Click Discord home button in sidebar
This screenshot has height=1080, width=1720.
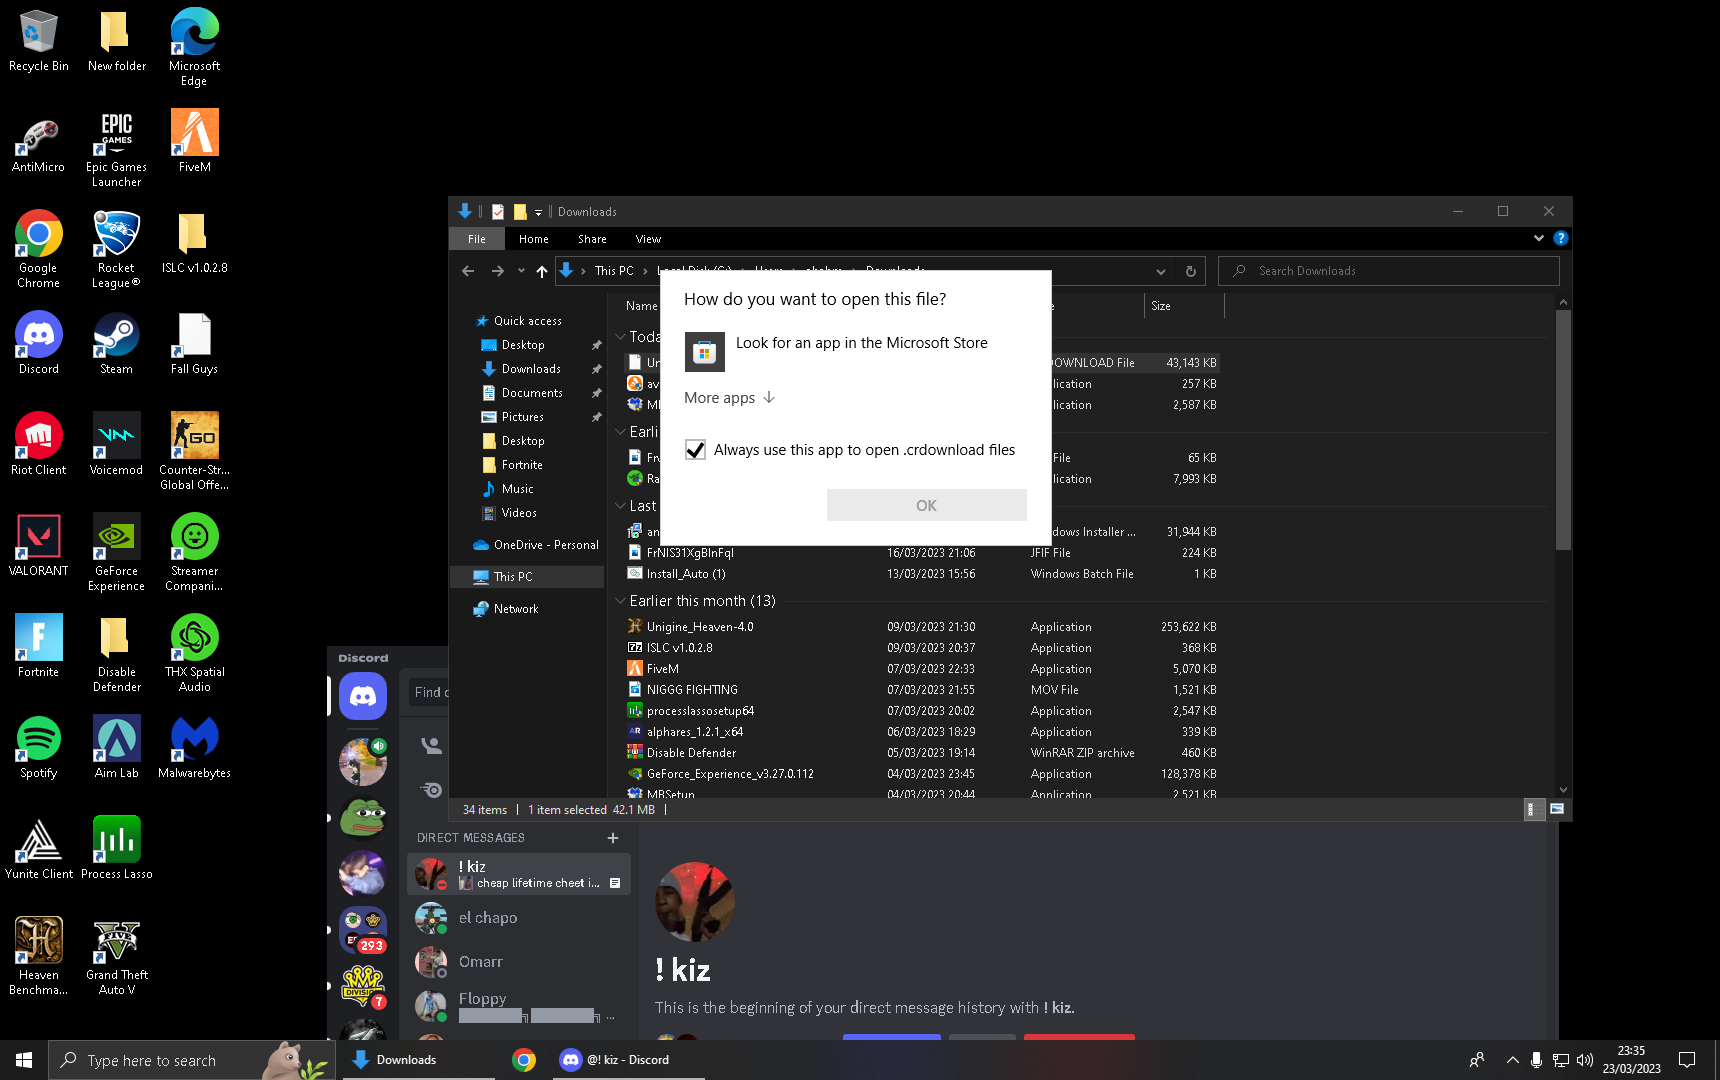click(363, 696)
